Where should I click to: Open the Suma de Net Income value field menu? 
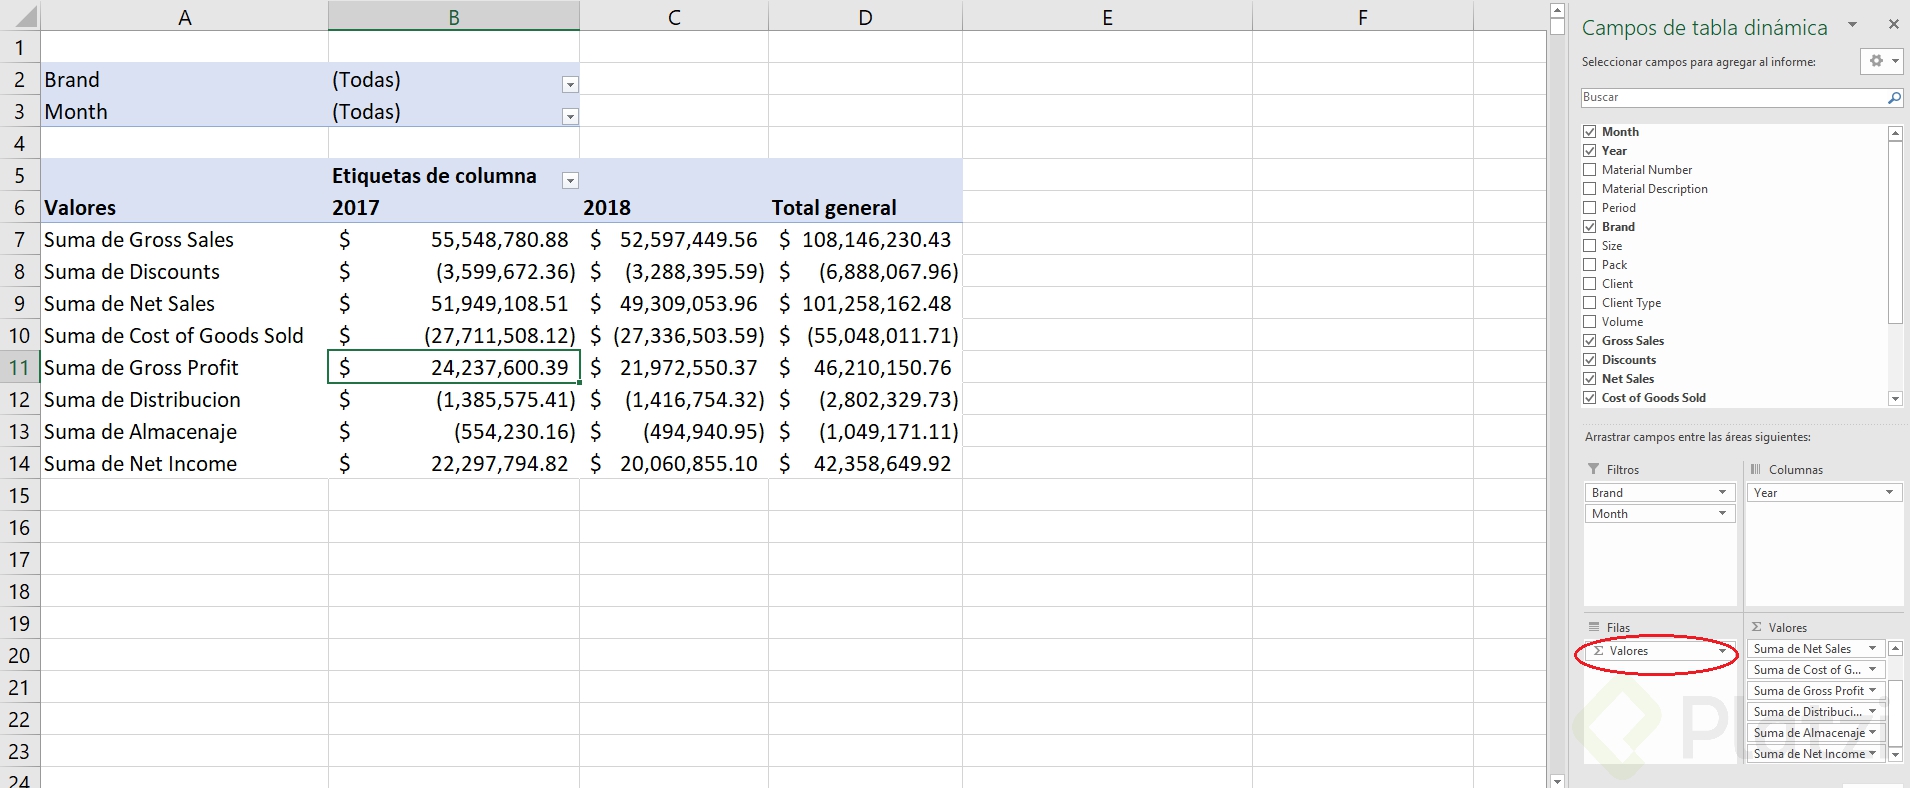click(1872, 754)
